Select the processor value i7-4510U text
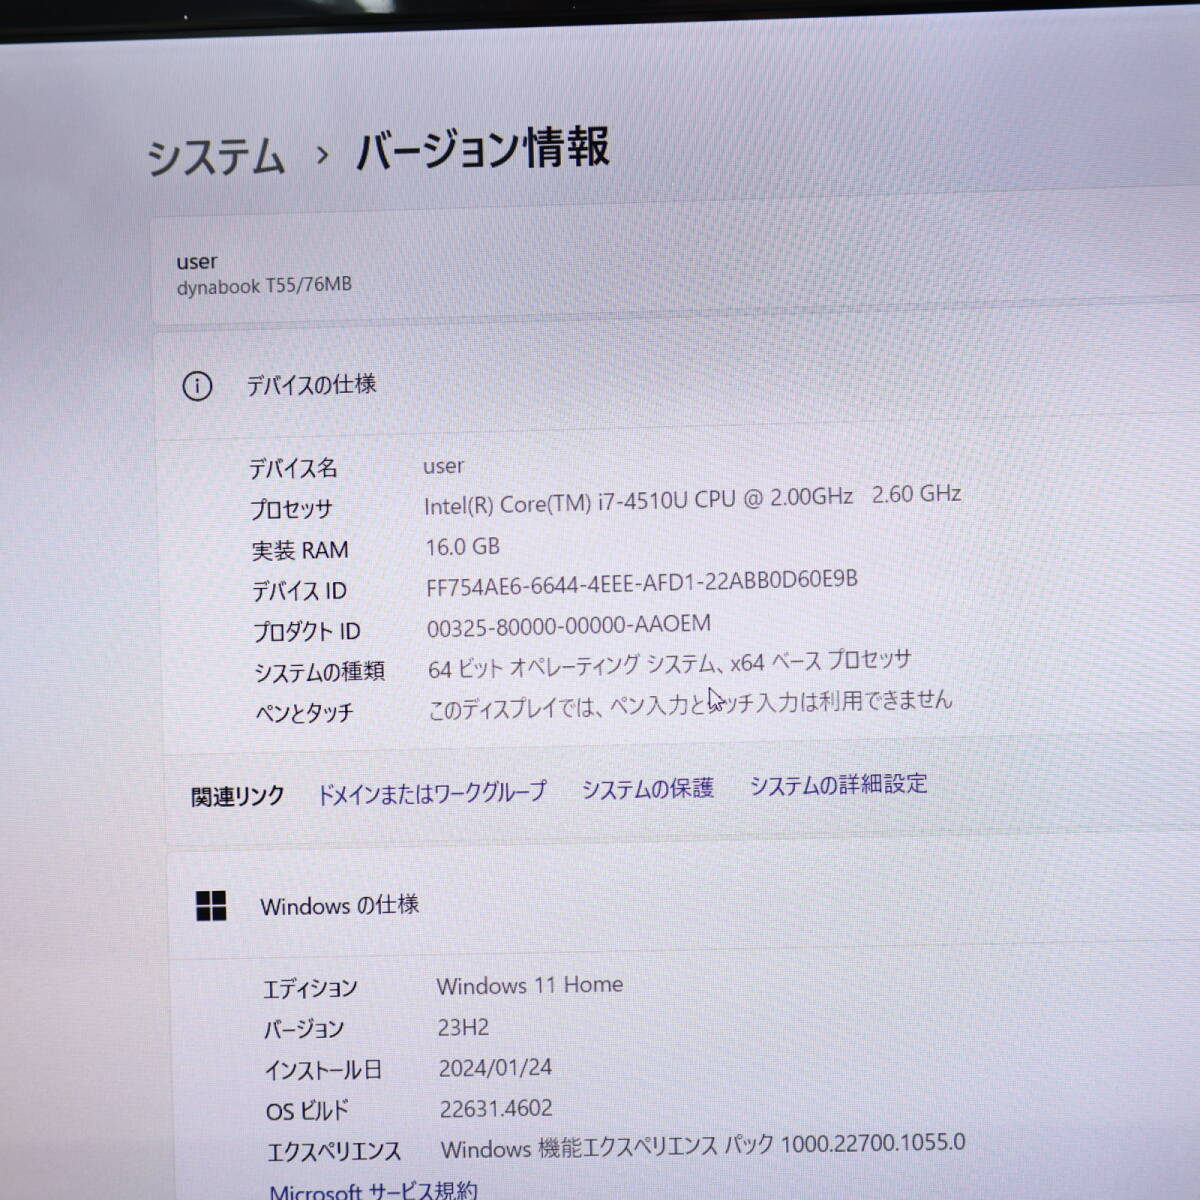Screen dimensions: 1200x1200 (692, 499)
